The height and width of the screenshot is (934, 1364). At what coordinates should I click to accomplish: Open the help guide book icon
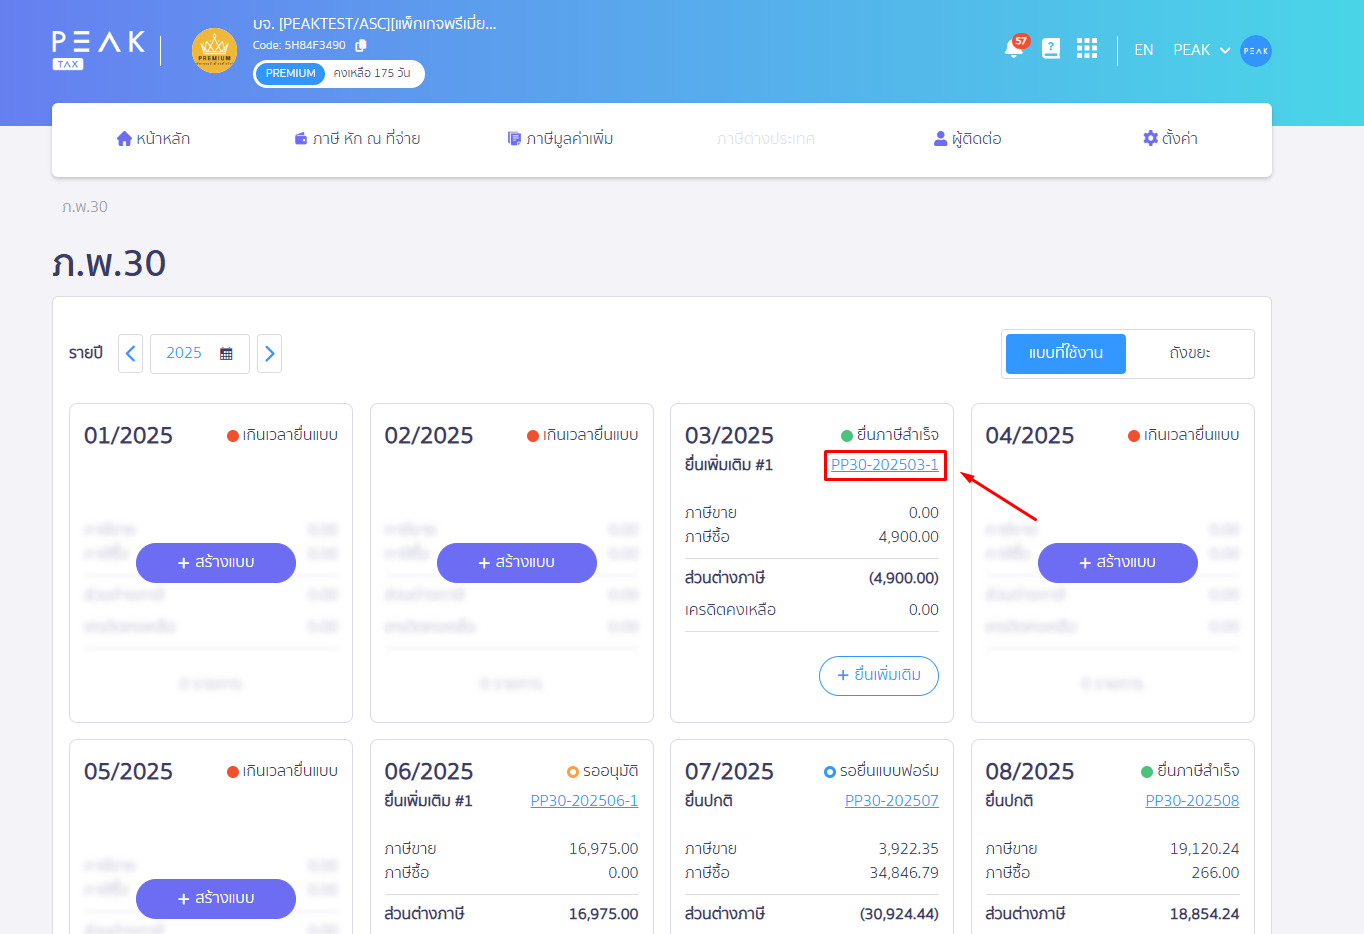tap(1050, 49)
